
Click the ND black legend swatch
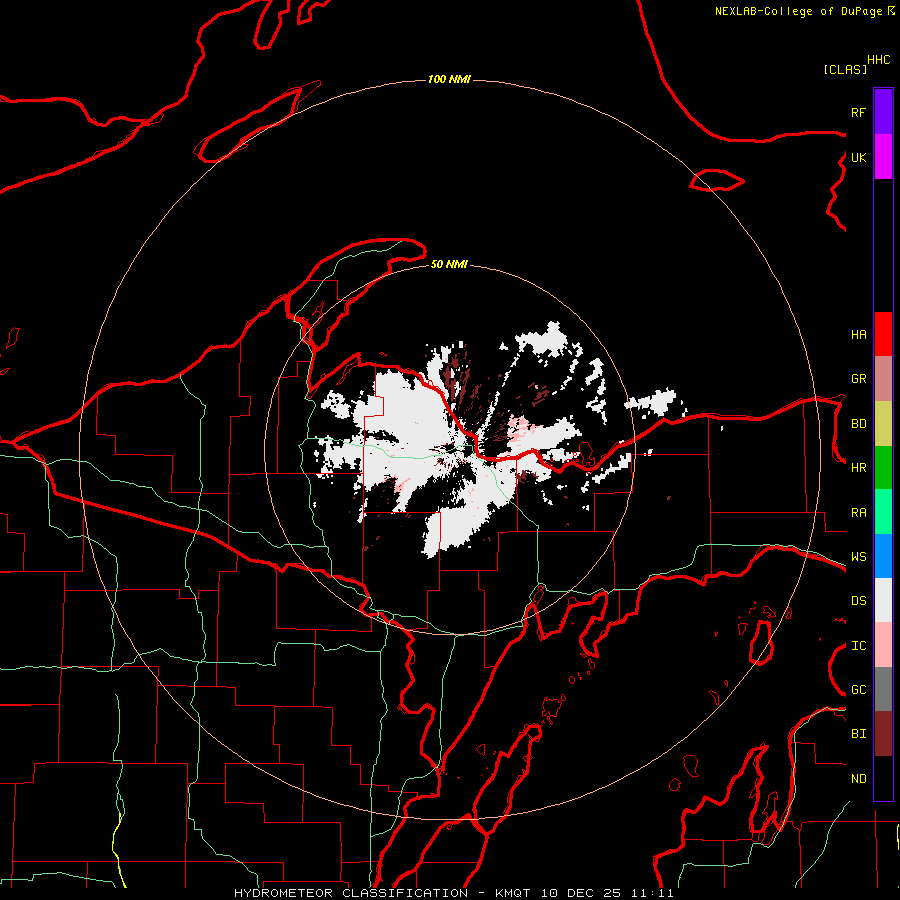click(883, 778)
